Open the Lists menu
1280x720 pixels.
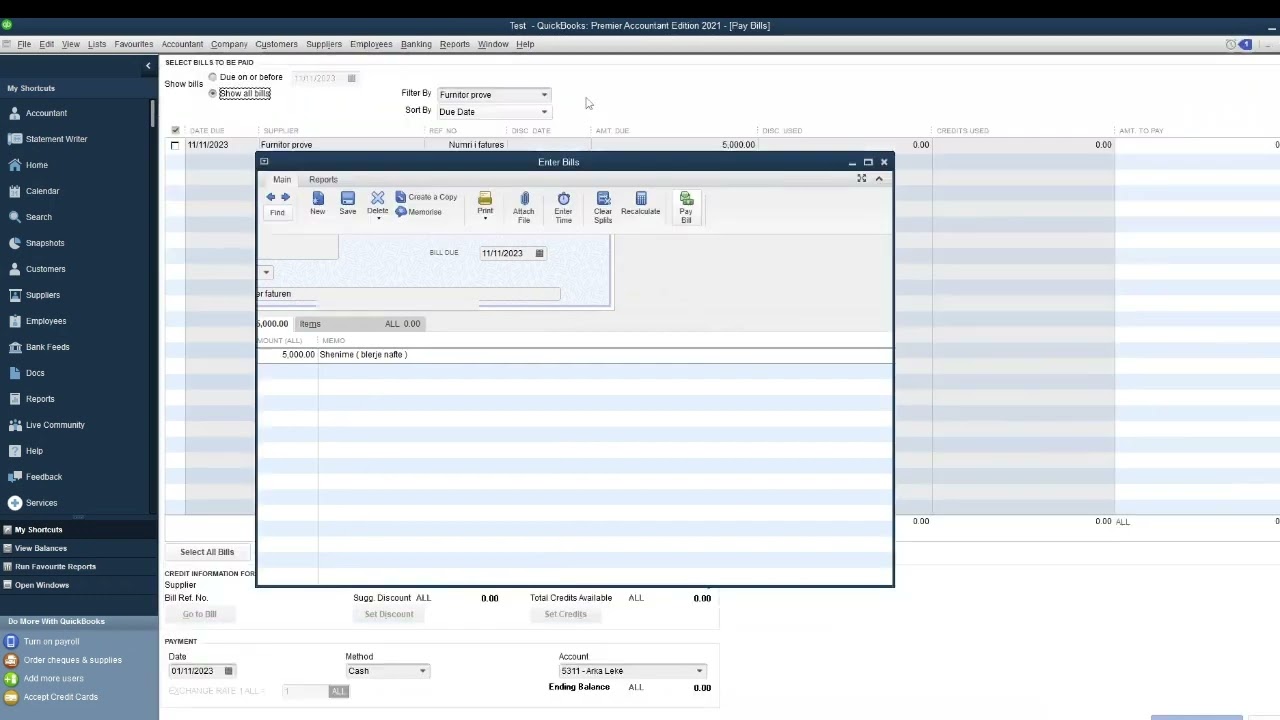(x=97, y=44)
